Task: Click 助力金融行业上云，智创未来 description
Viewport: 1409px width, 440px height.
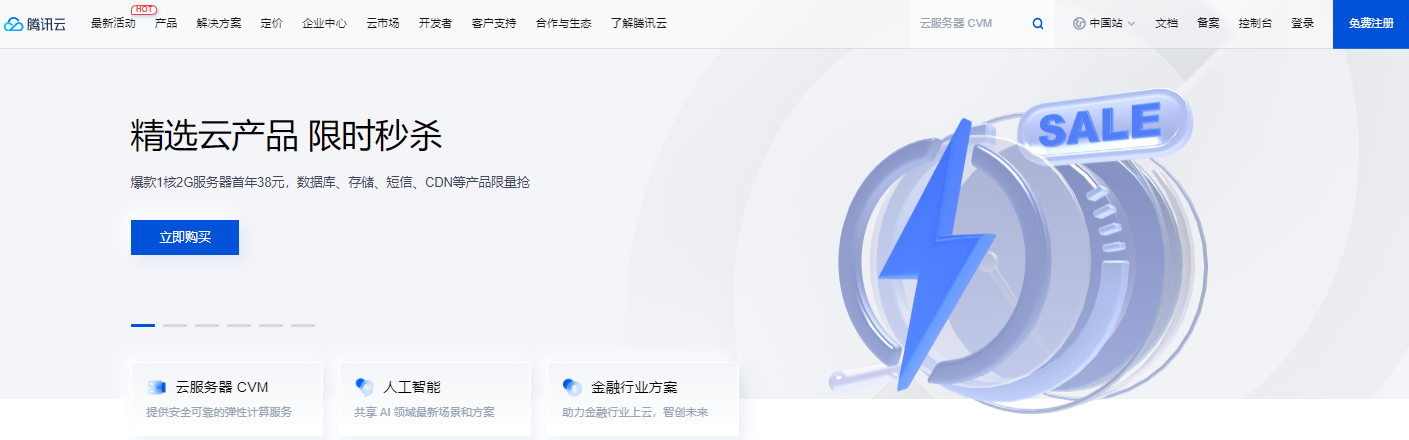Action: (635, 412)
